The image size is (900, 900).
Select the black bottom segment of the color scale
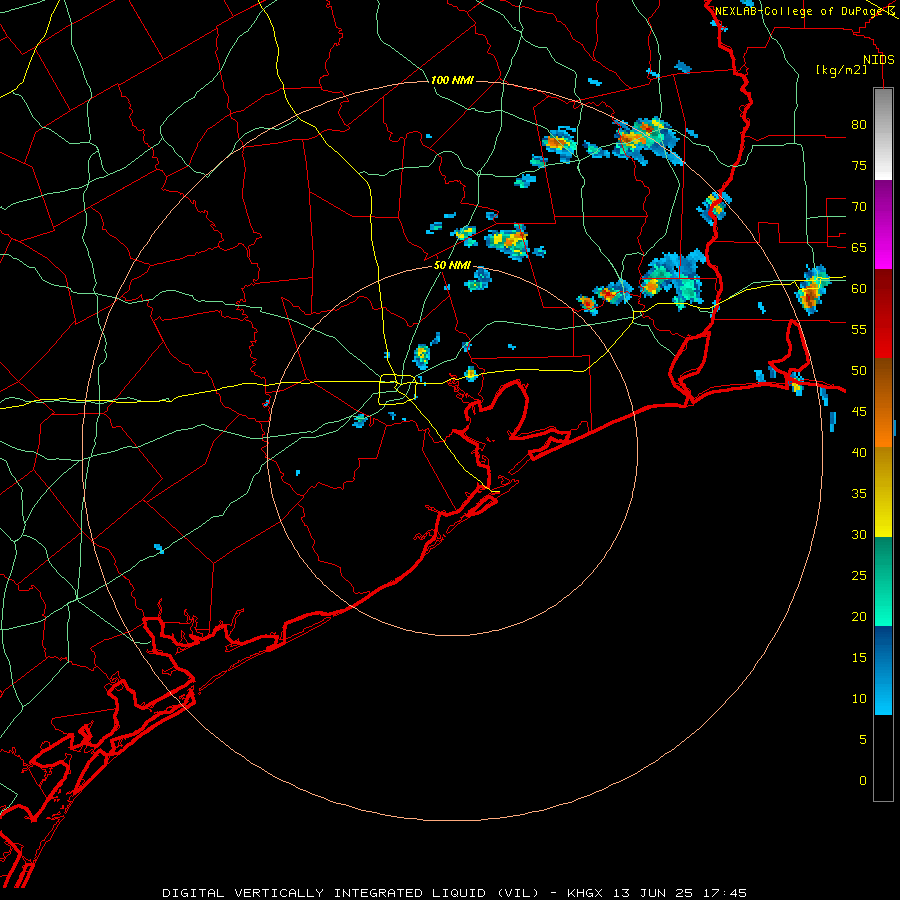[883, 758]
